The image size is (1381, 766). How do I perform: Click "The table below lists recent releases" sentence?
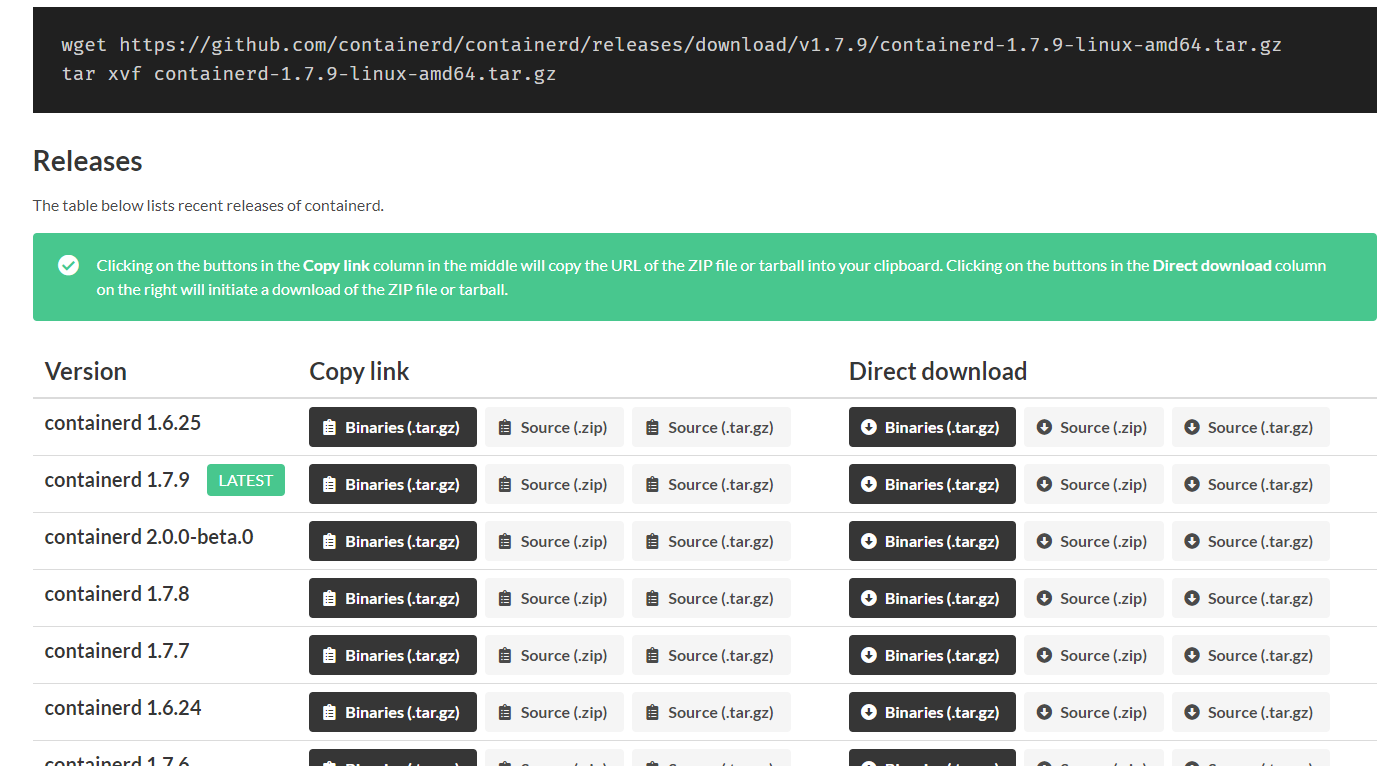pos(208,206)
